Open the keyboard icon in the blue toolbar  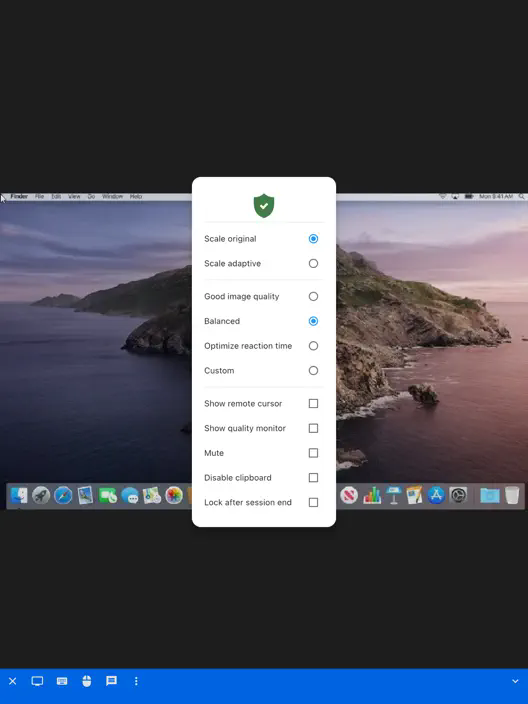[62, 681]
